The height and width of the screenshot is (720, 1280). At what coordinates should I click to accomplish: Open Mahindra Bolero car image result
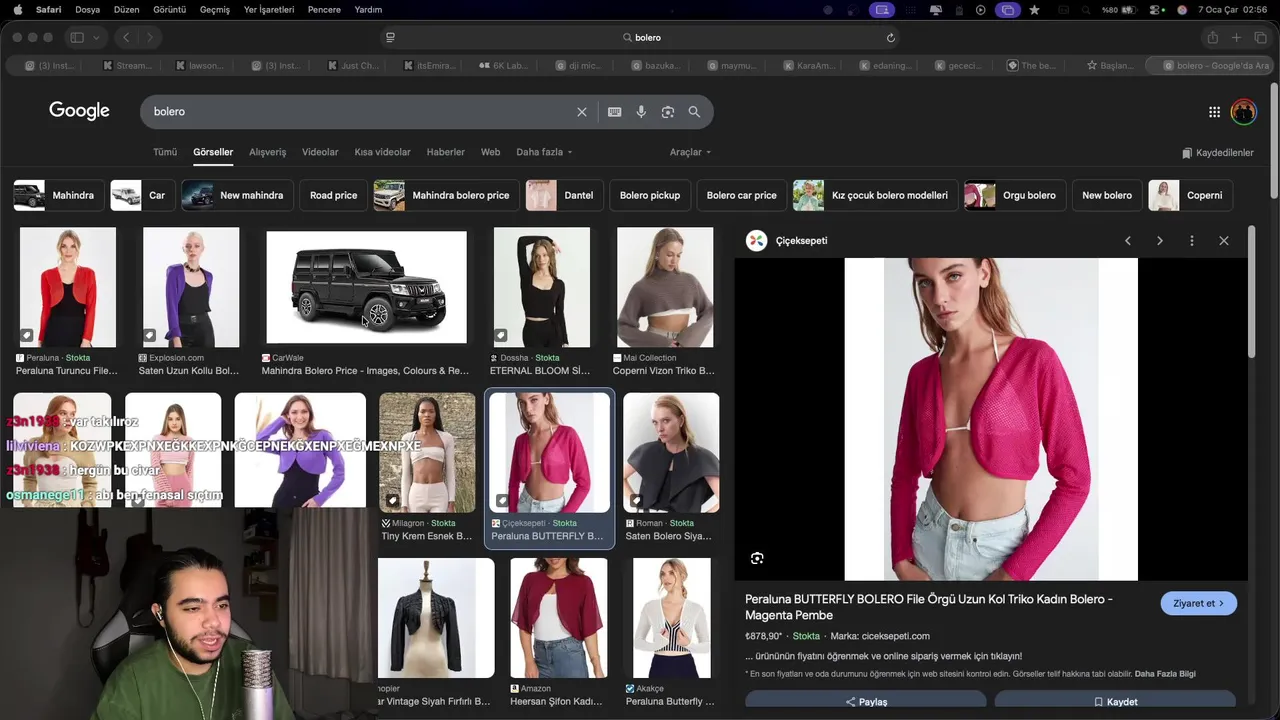point(366,288)
